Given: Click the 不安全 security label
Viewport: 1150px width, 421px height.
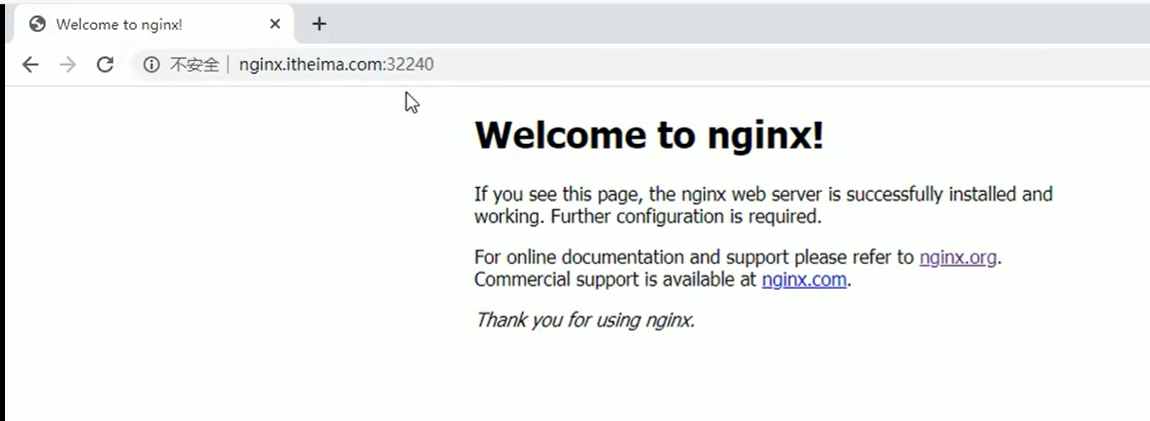Looking at the screenshot, I should tap(194, 65).
